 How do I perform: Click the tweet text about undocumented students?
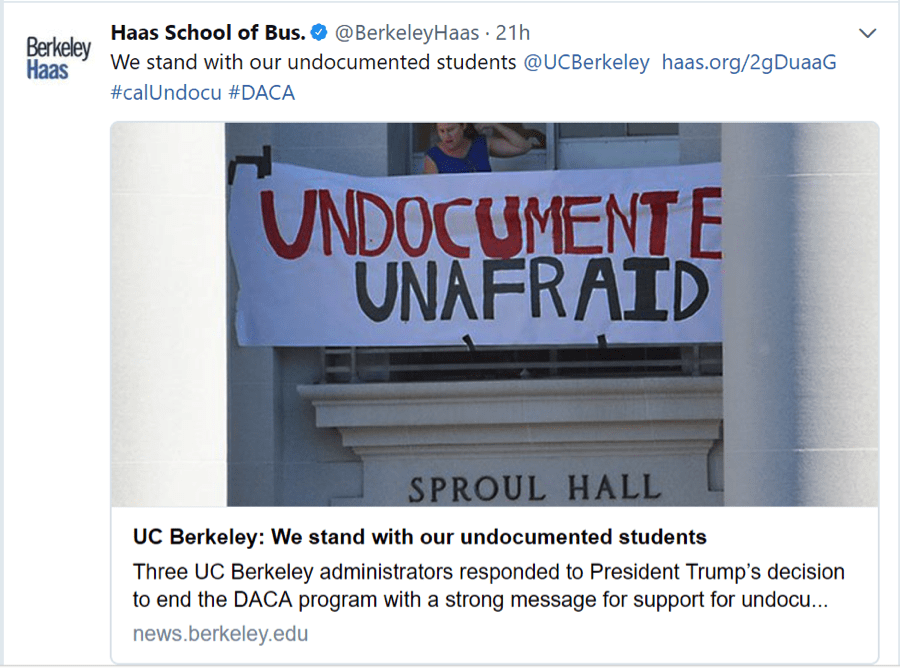315,62
